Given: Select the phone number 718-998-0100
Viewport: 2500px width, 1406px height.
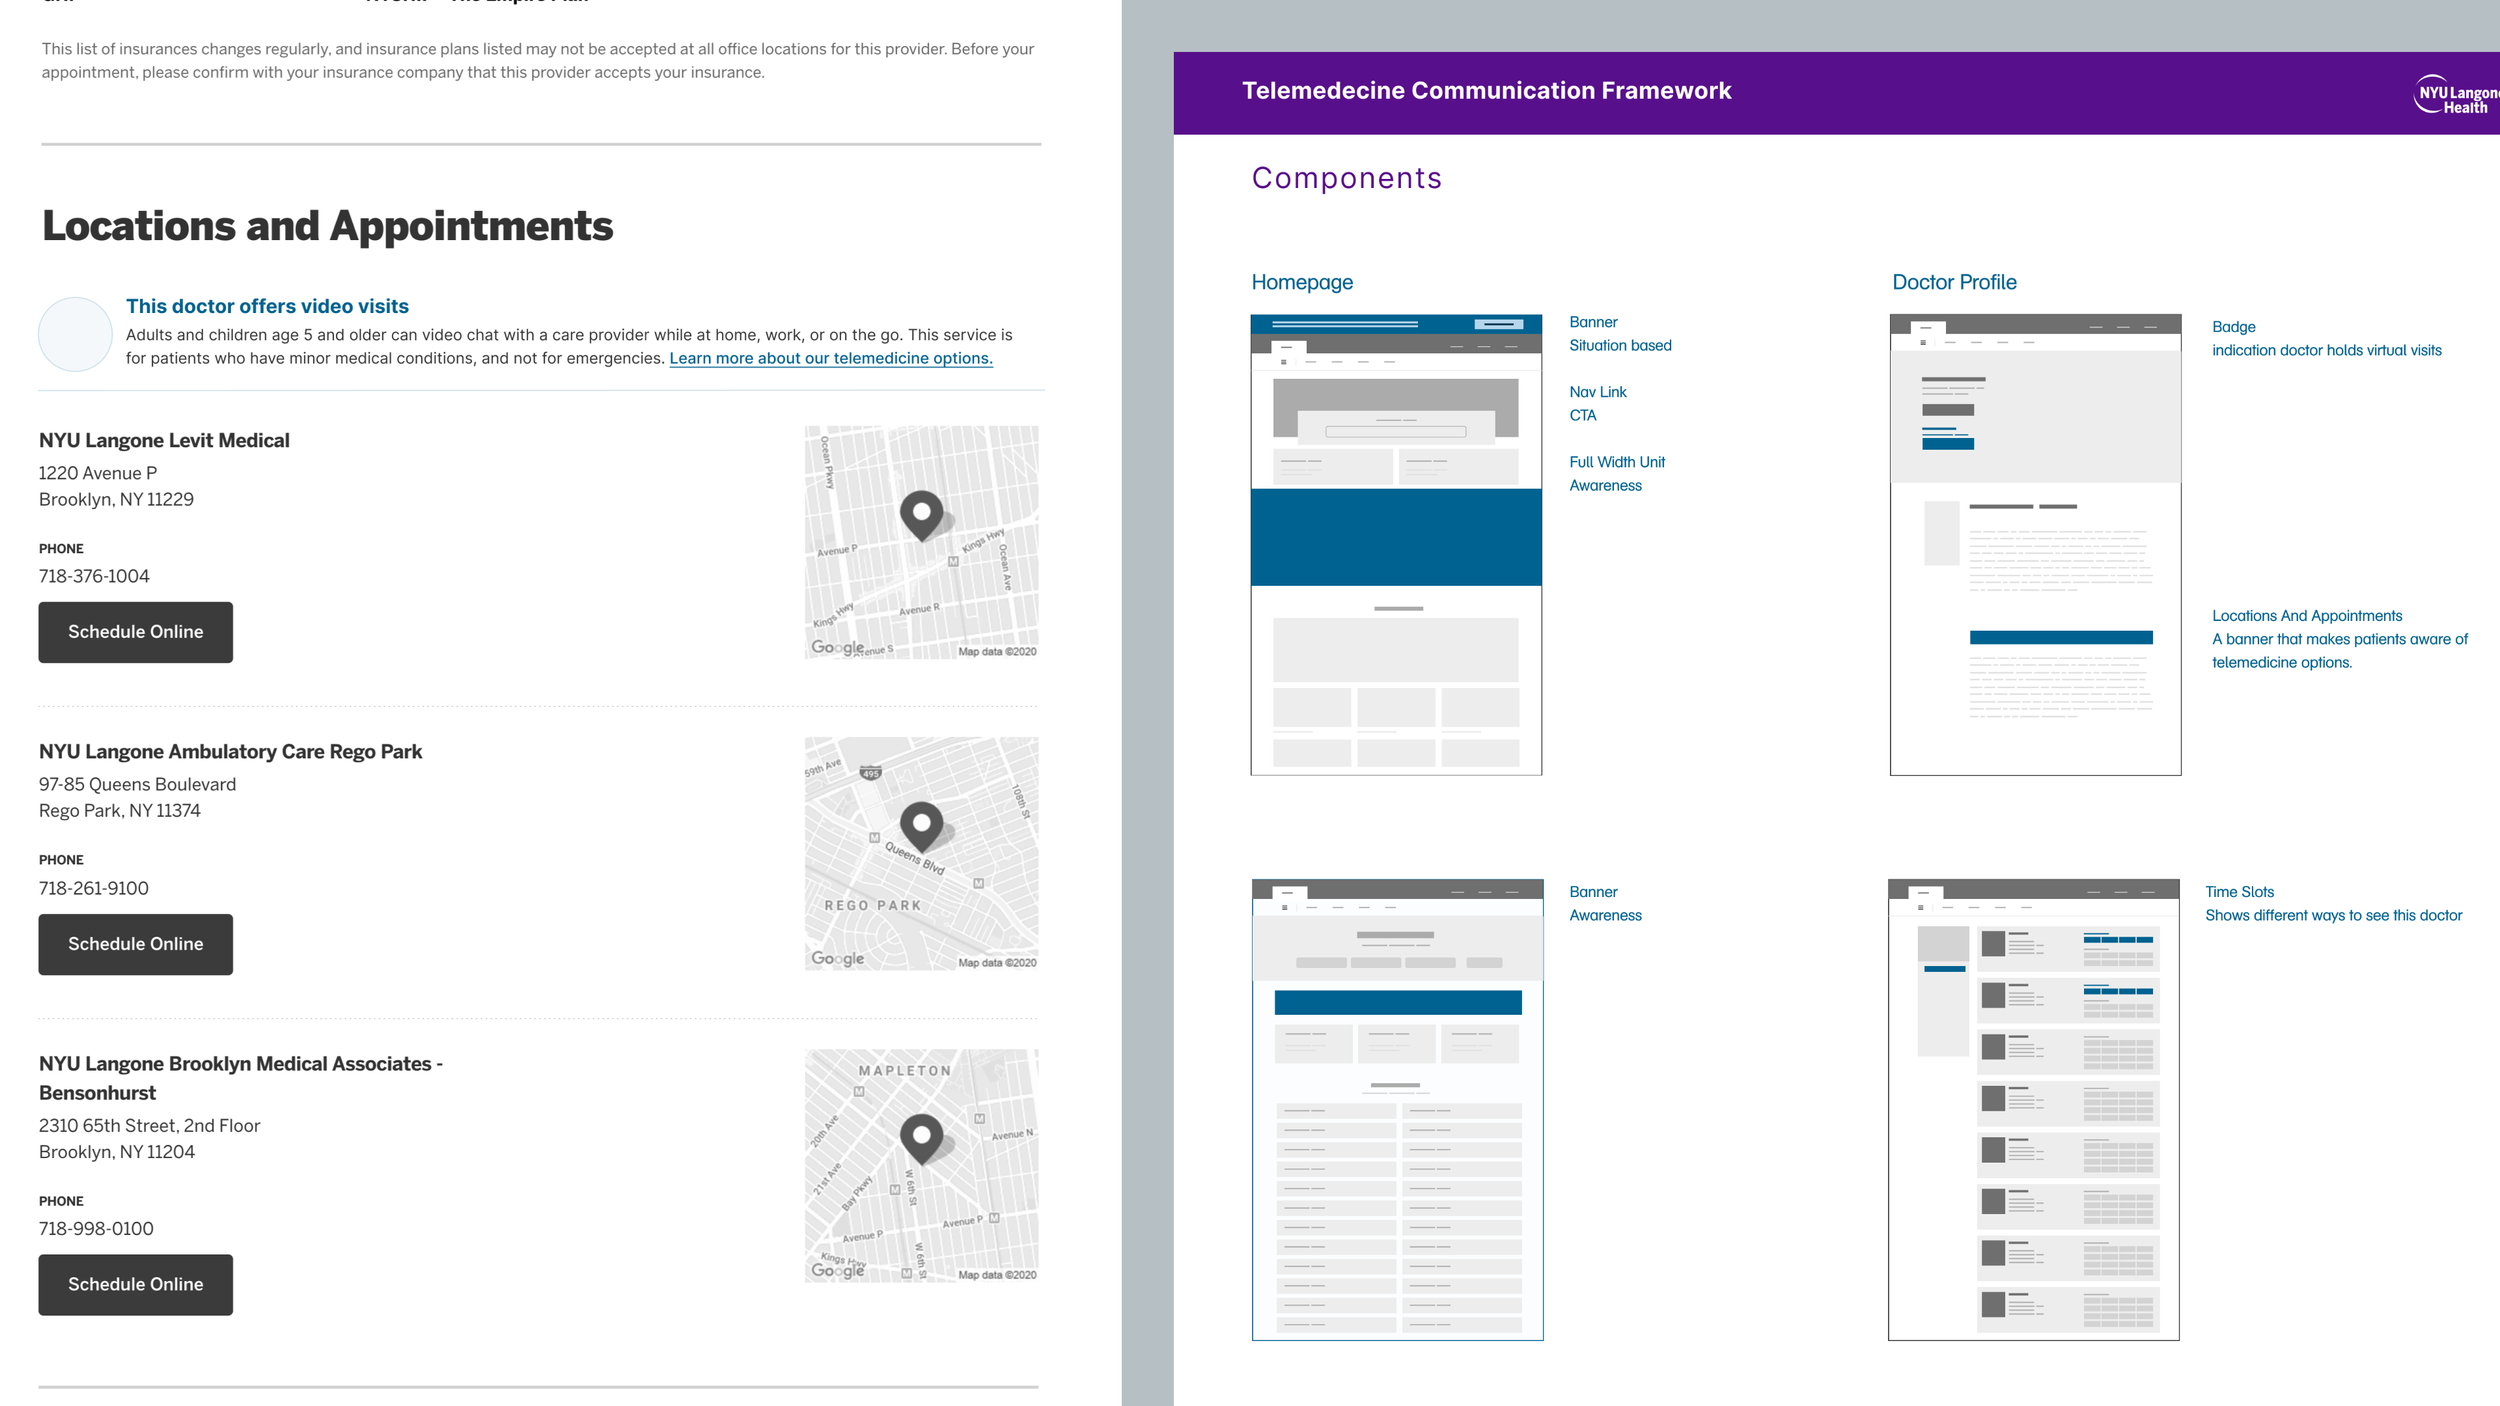Looking at the screenshot, I should tap(96, 1228).
